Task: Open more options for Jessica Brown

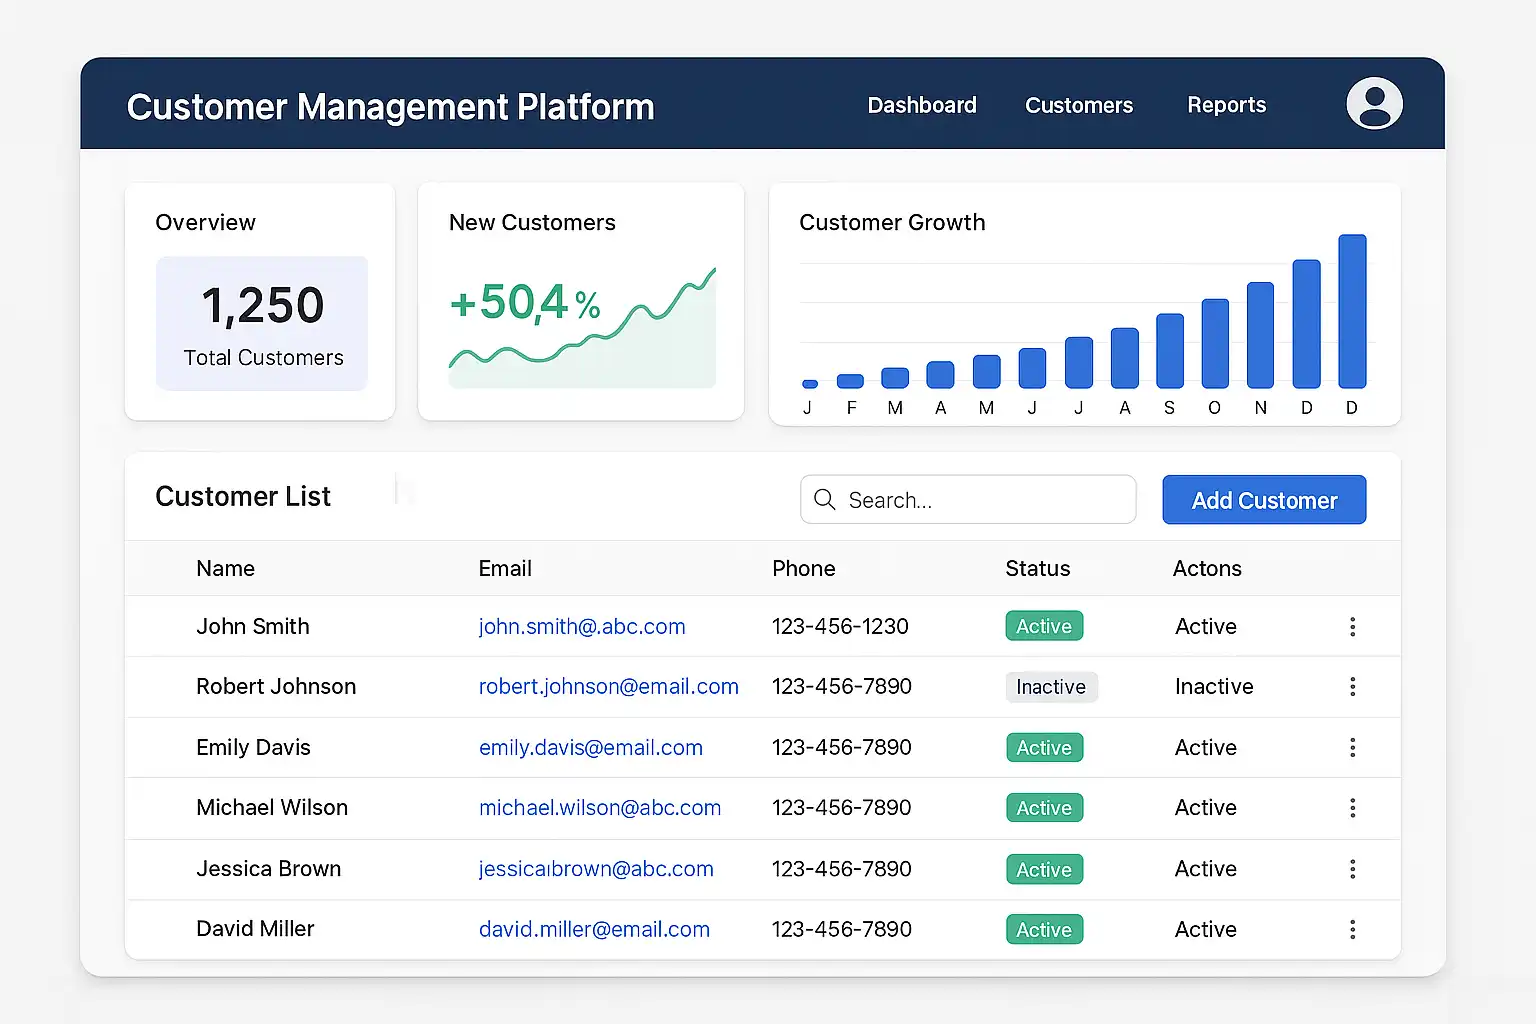Action: (x=1352, y=869)
